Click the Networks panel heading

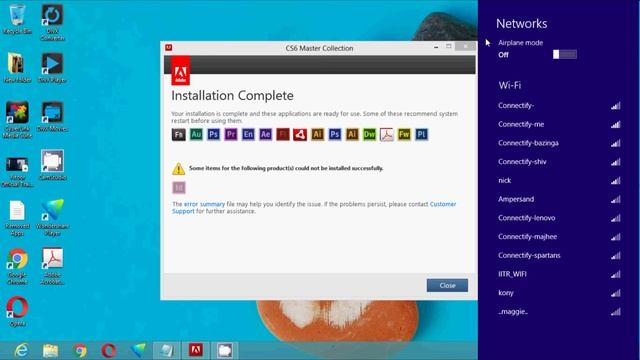[x=522, y=24]
